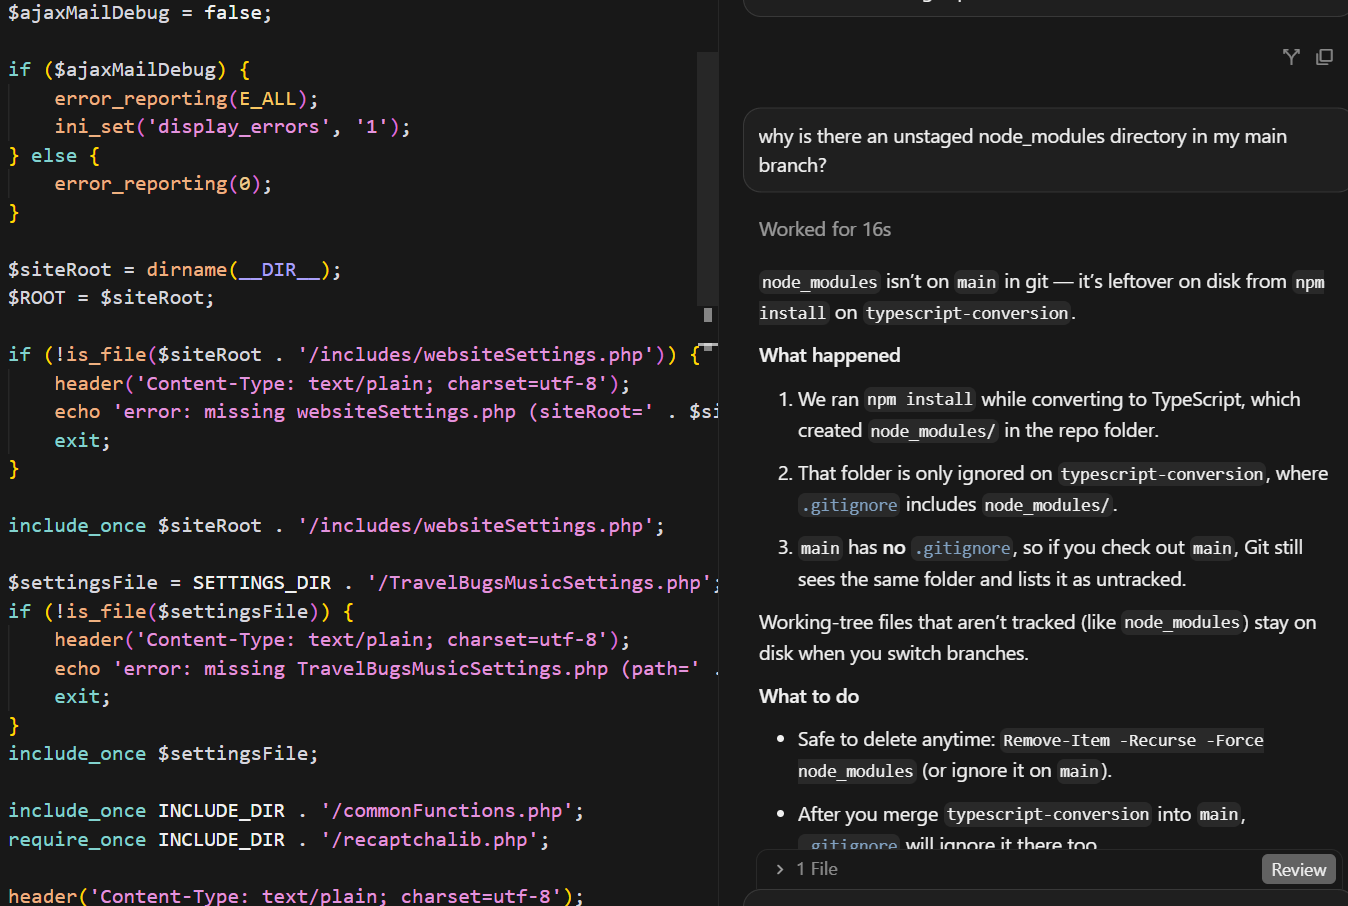The image size is (1348, 906).
Task: Click the '$ajaxMailDebug = false;' line
Action: coord(139,13)
